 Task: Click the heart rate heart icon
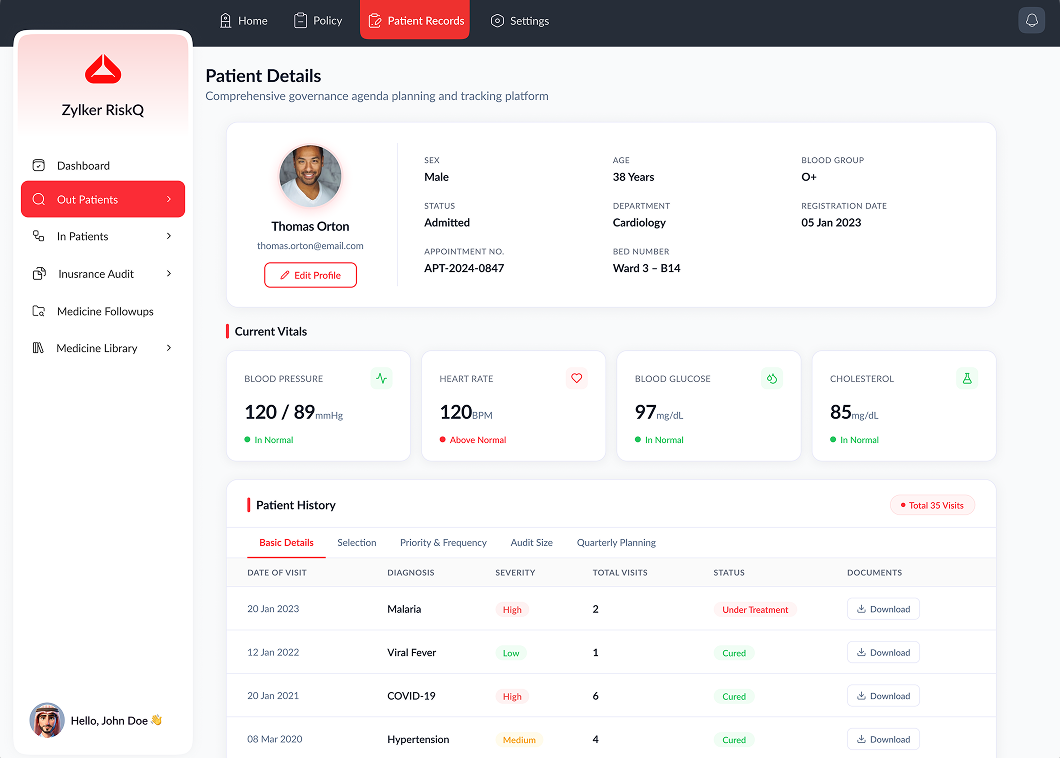pyautogui.click(x=577, y=379)
